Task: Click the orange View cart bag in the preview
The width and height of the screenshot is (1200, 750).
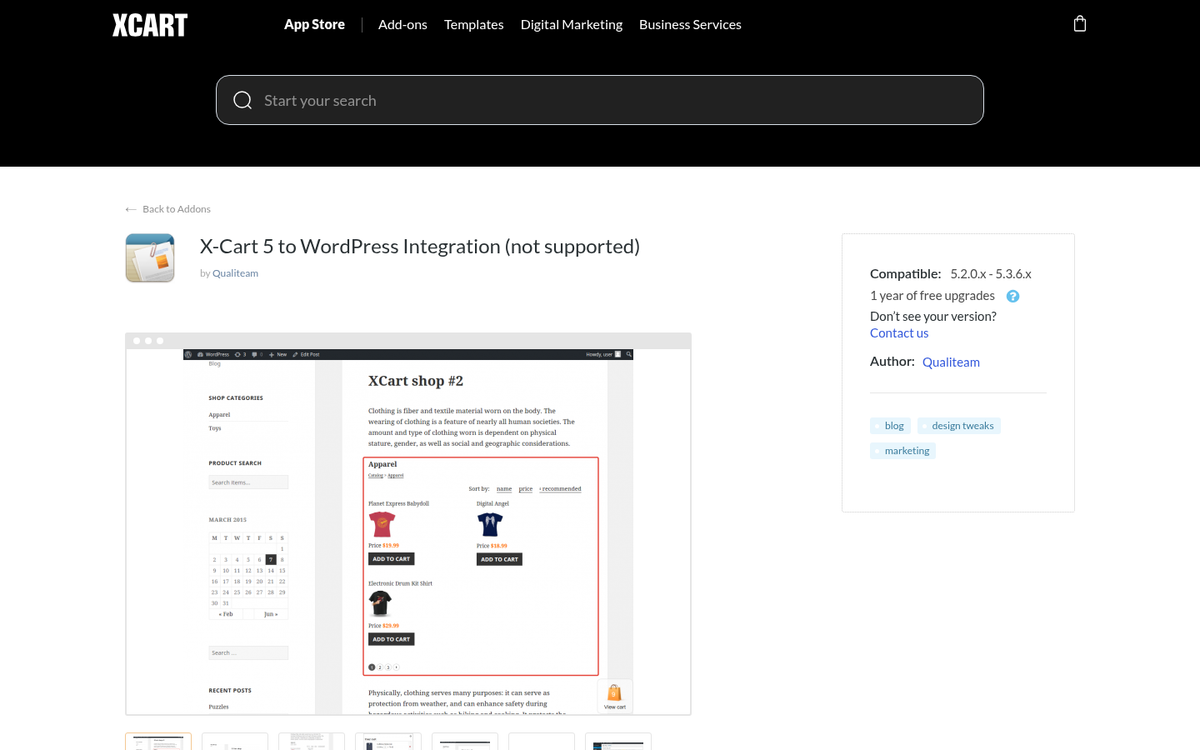Action: (x=614, y=692)
